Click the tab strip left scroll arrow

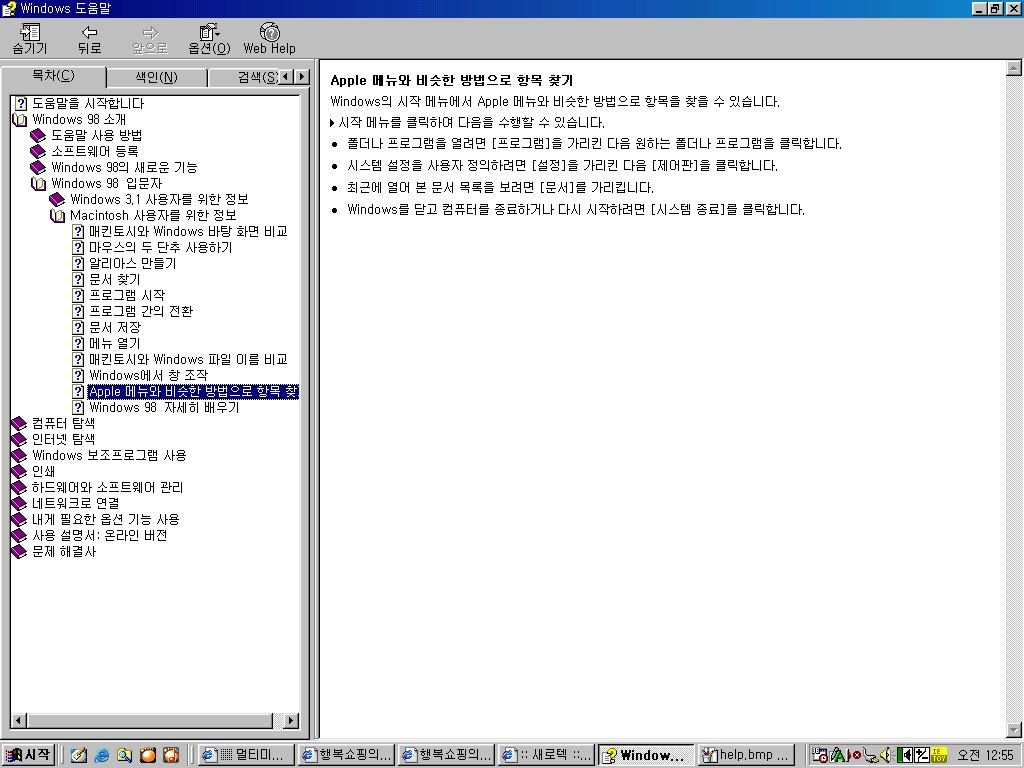pyautogui.click(x=286, y=76)
